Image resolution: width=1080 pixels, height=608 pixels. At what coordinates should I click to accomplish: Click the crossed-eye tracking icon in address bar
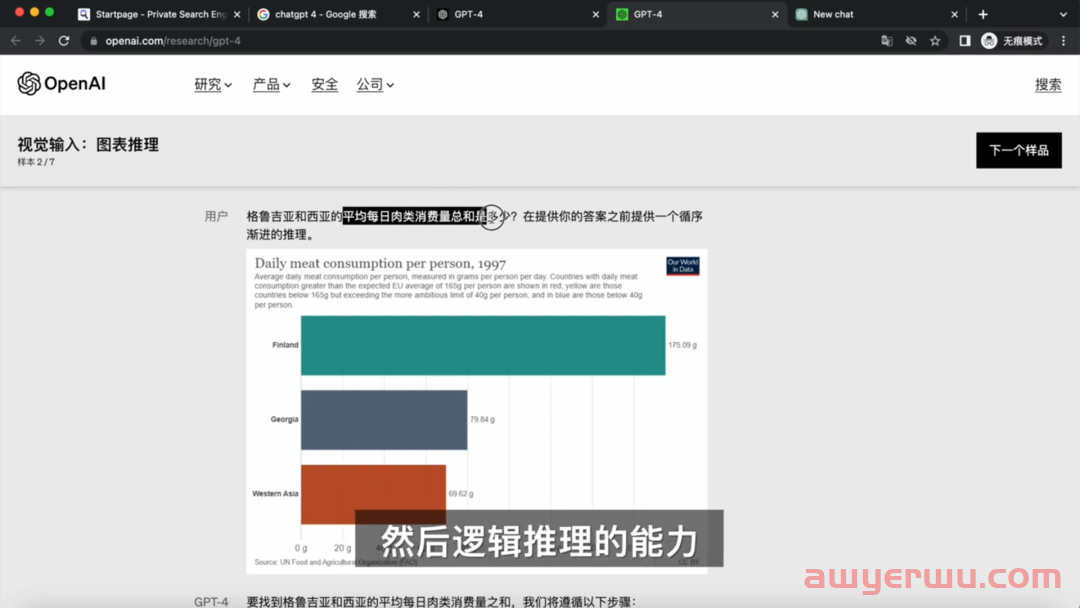click(x=911, y=41)
